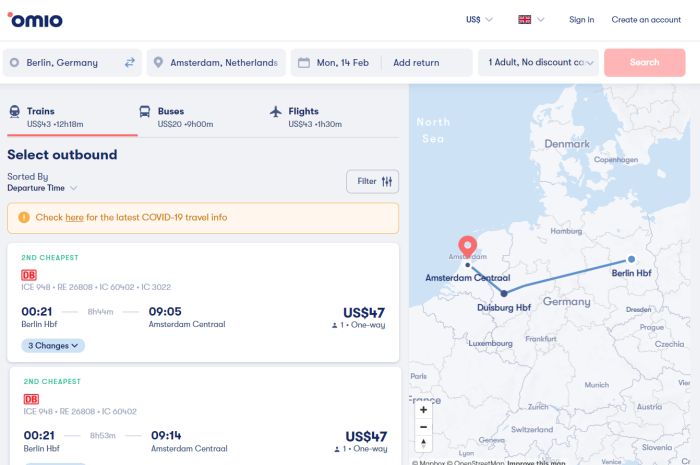Reset map bearing with compass button
Viewport: 700px width, 465px height.
(423, 444)
